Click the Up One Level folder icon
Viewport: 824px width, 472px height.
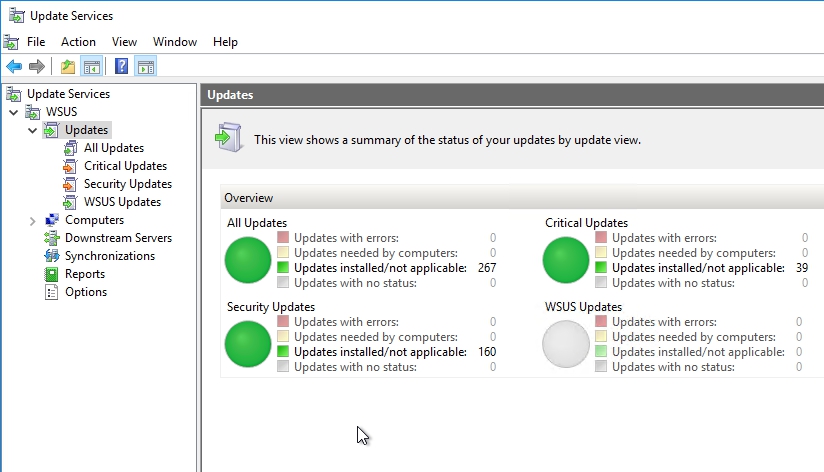67,67
